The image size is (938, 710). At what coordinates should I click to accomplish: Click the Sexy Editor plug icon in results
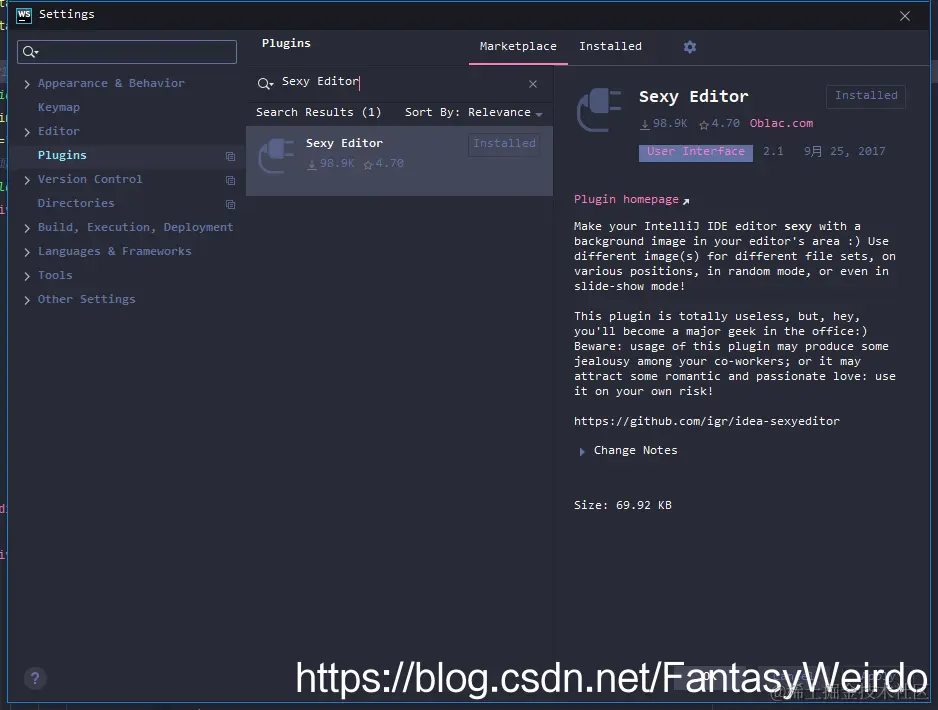276,156
